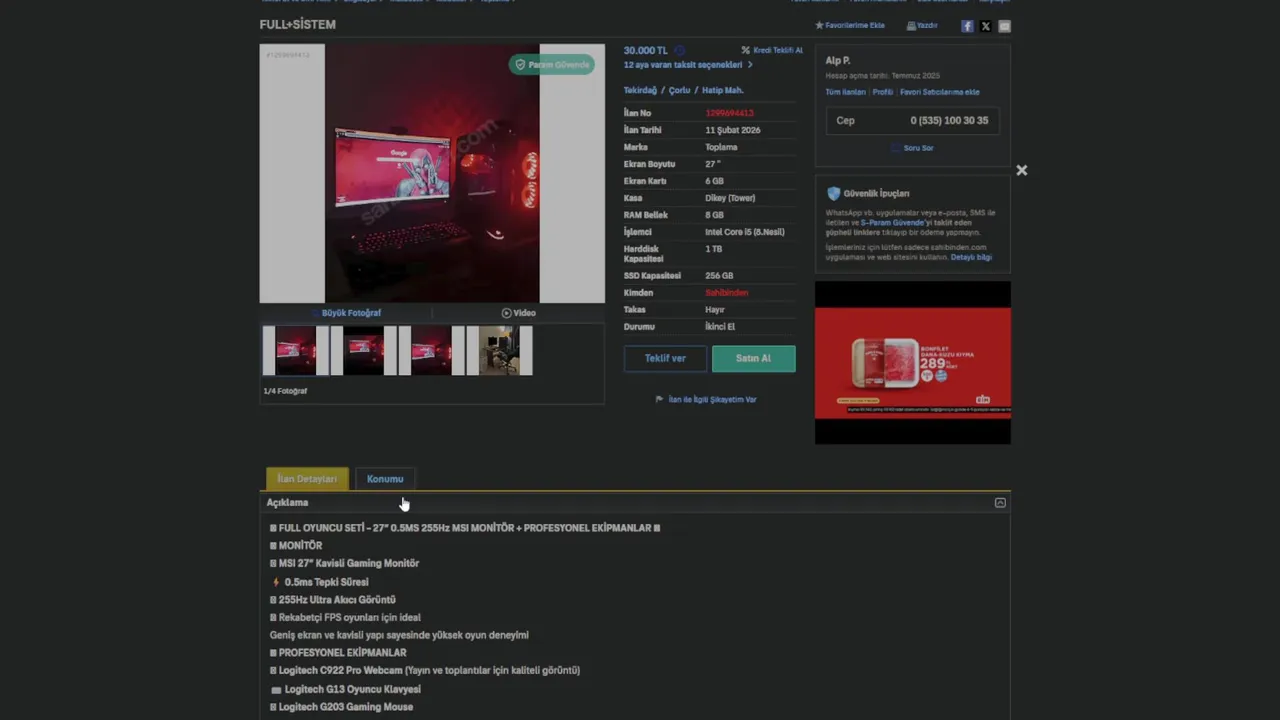Select the İlan Detayları tab

[307, 479]
